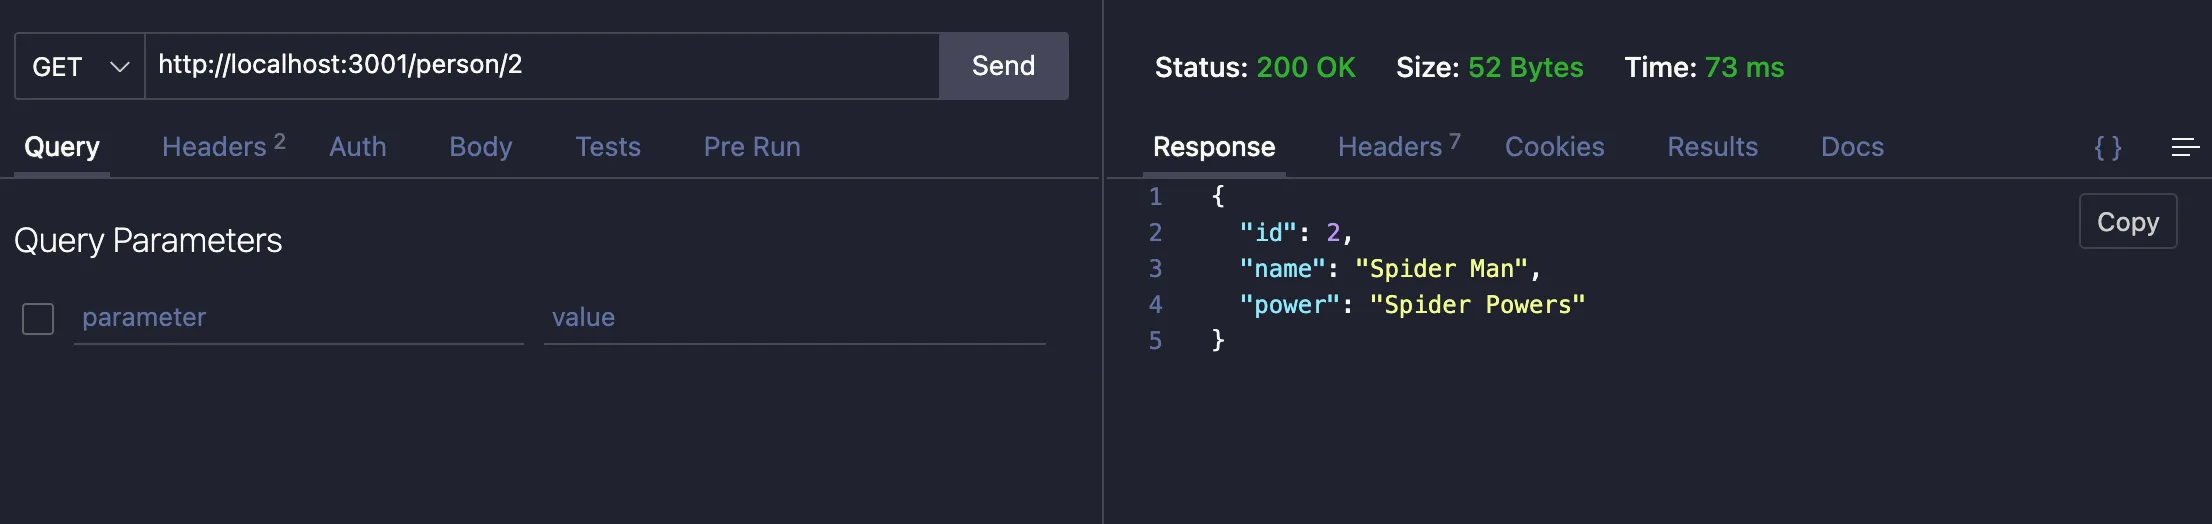Click the chevron beside GET
Image resolution: width=2212 pixels, height=524 pixels.
coord(120,67)
